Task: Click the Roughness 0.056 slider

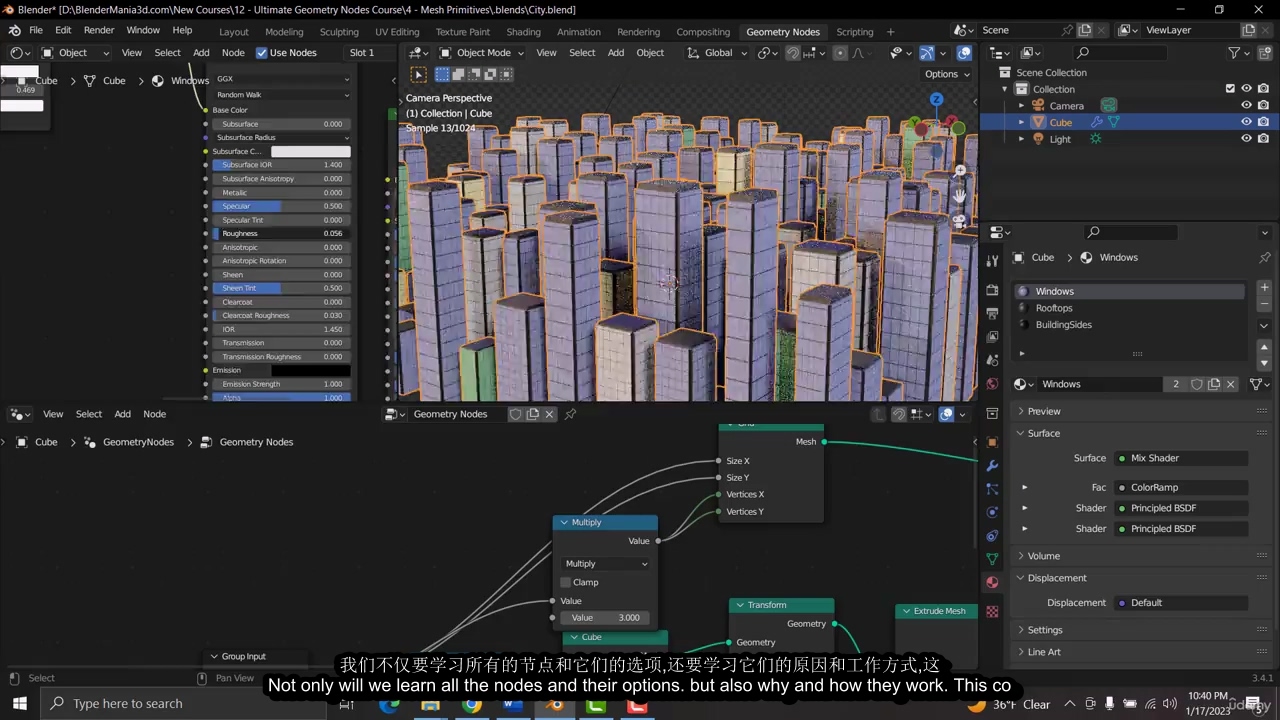Action: point(281,233)
